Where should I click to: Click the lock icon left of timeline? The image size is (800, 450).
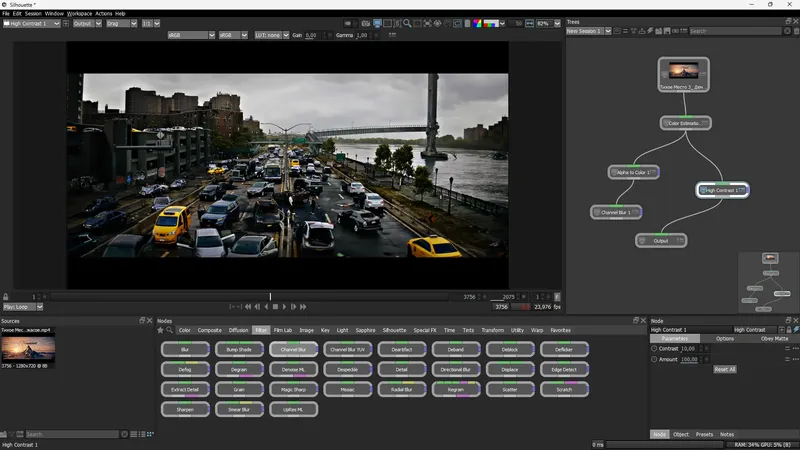(x=7, y=297)
